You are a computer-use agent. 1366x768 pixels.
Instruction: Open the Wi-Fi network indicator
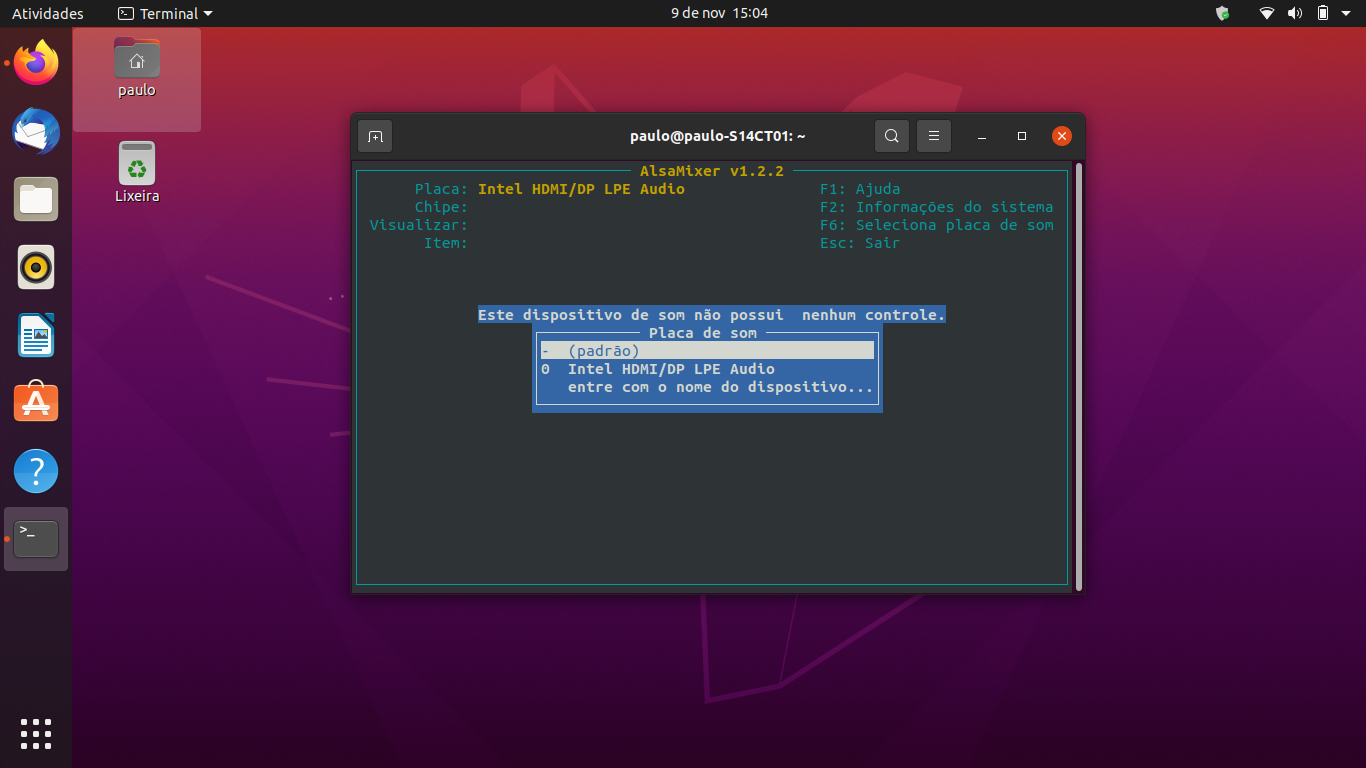(x=1267, y=13)
